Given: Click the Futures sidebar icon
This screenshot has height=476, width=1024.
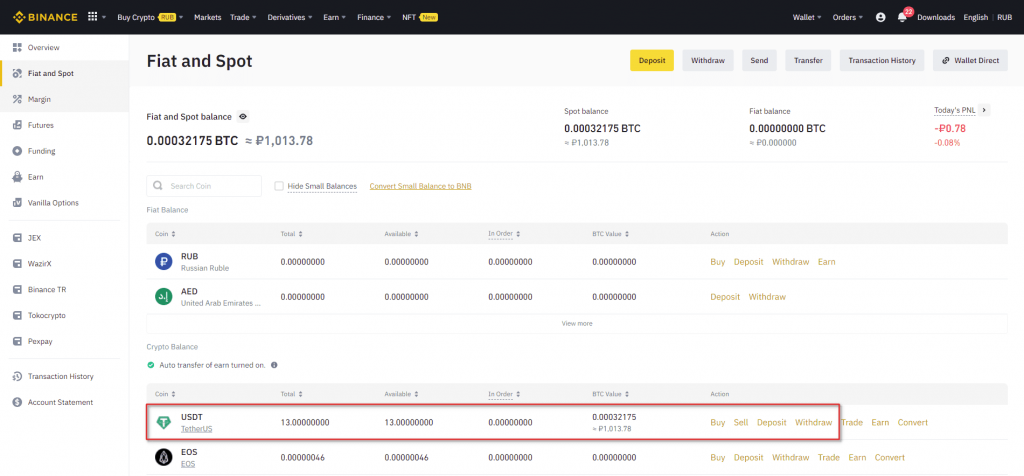Looking at the screenshot, I should point(18,125).
